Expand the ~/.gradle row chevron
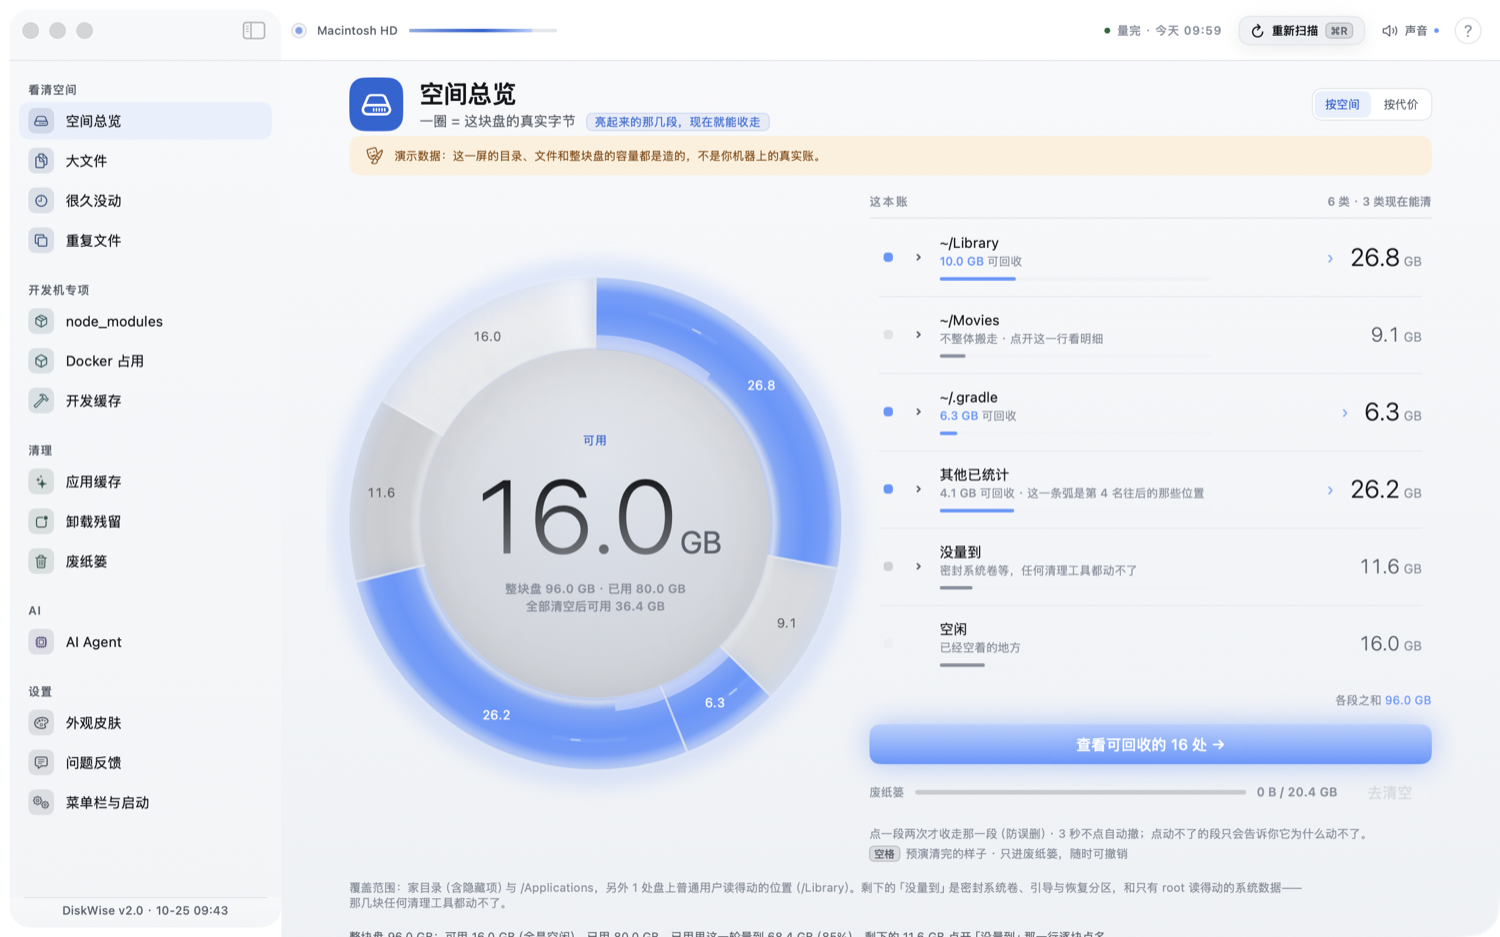 coord(918,412)
